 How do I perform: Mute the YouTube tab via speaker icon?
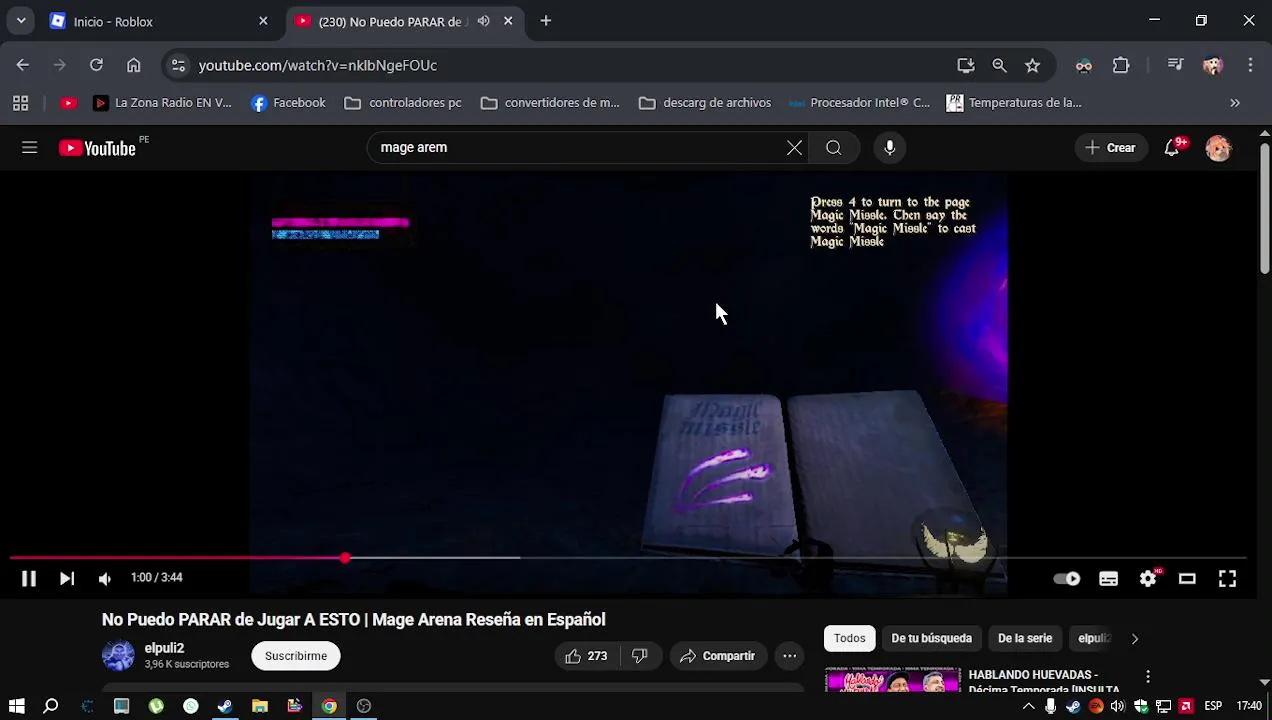[484, 21]
